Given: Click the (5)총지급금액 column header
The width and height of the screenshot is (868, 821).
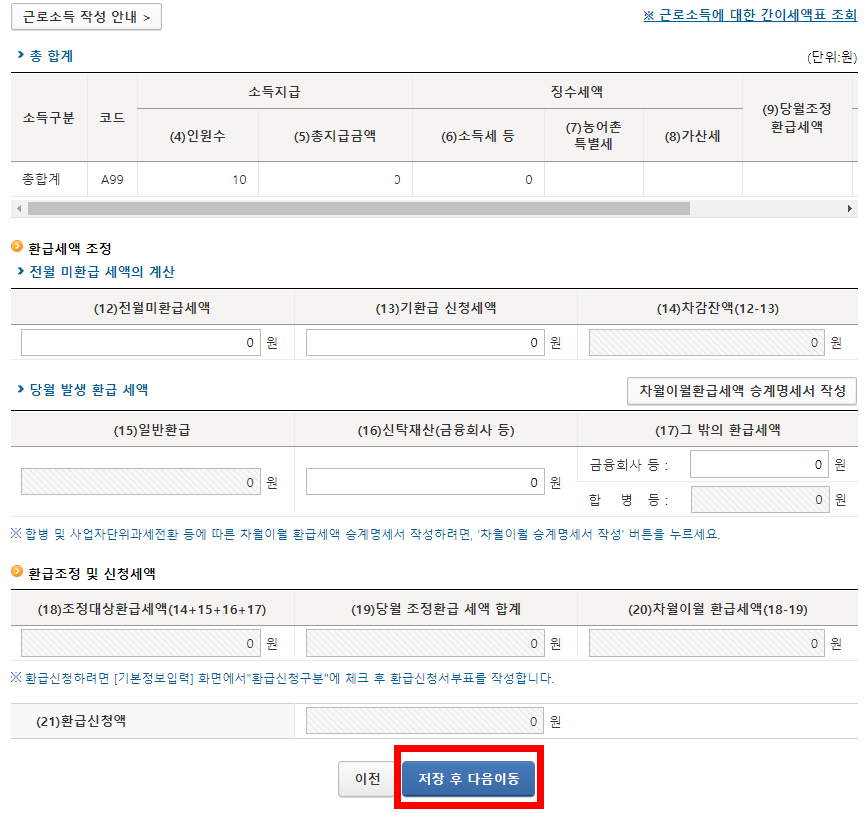Looking at the screenshot, I should pyautogui.click(x=335, y=136).
